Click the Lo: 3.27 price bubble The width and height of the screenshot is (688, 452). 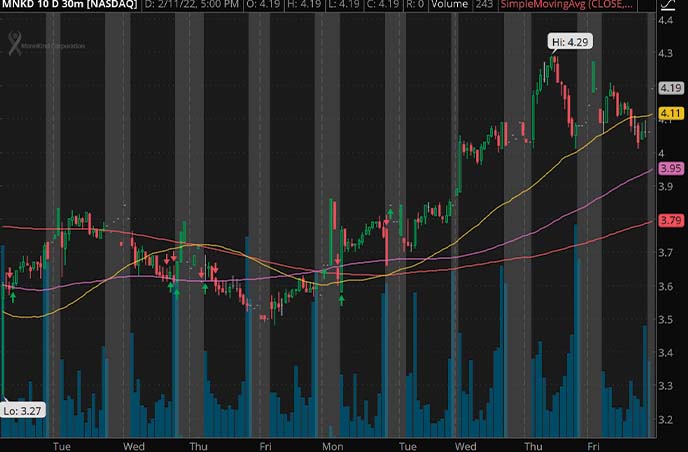pyautogui.click(x=22, y=411)
